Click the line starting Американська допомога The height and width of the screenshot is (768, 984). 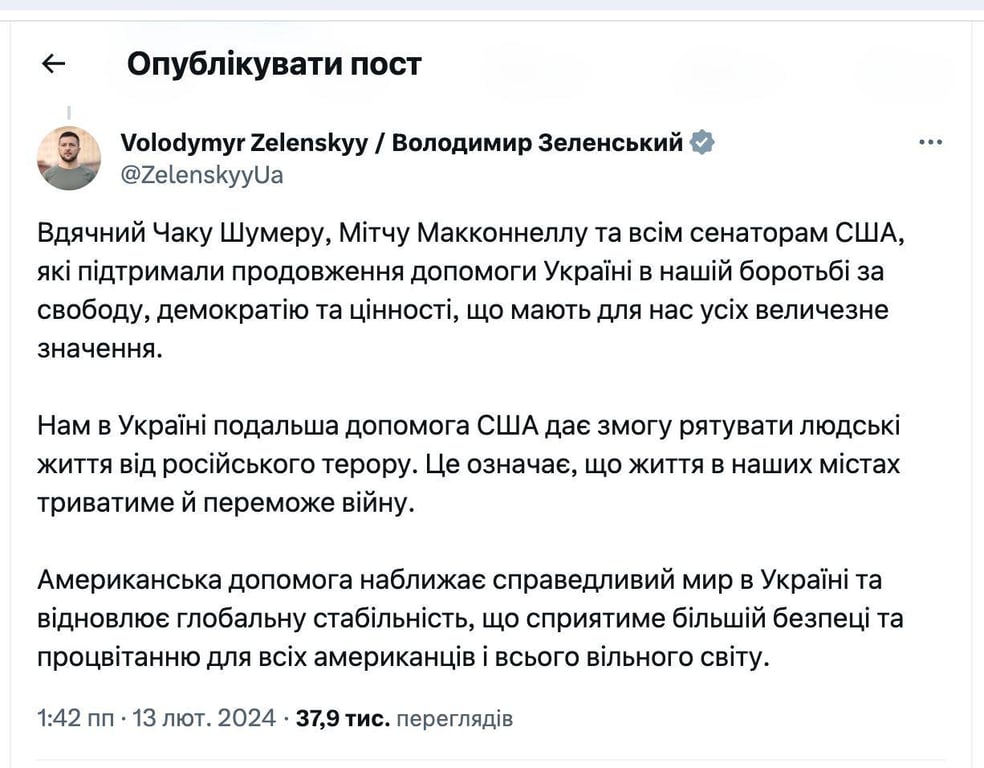(459, 581)
